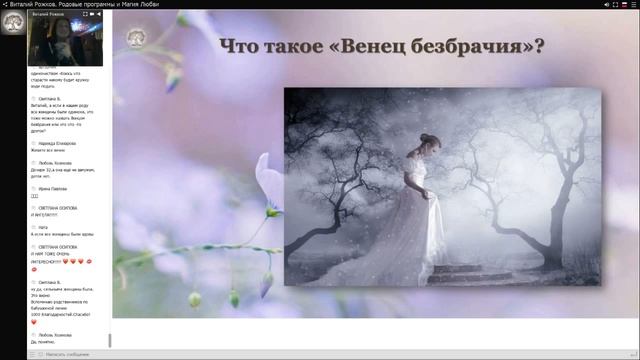
Task: Click the avatar icon next to Ната
Action: [x=34, y=227]
